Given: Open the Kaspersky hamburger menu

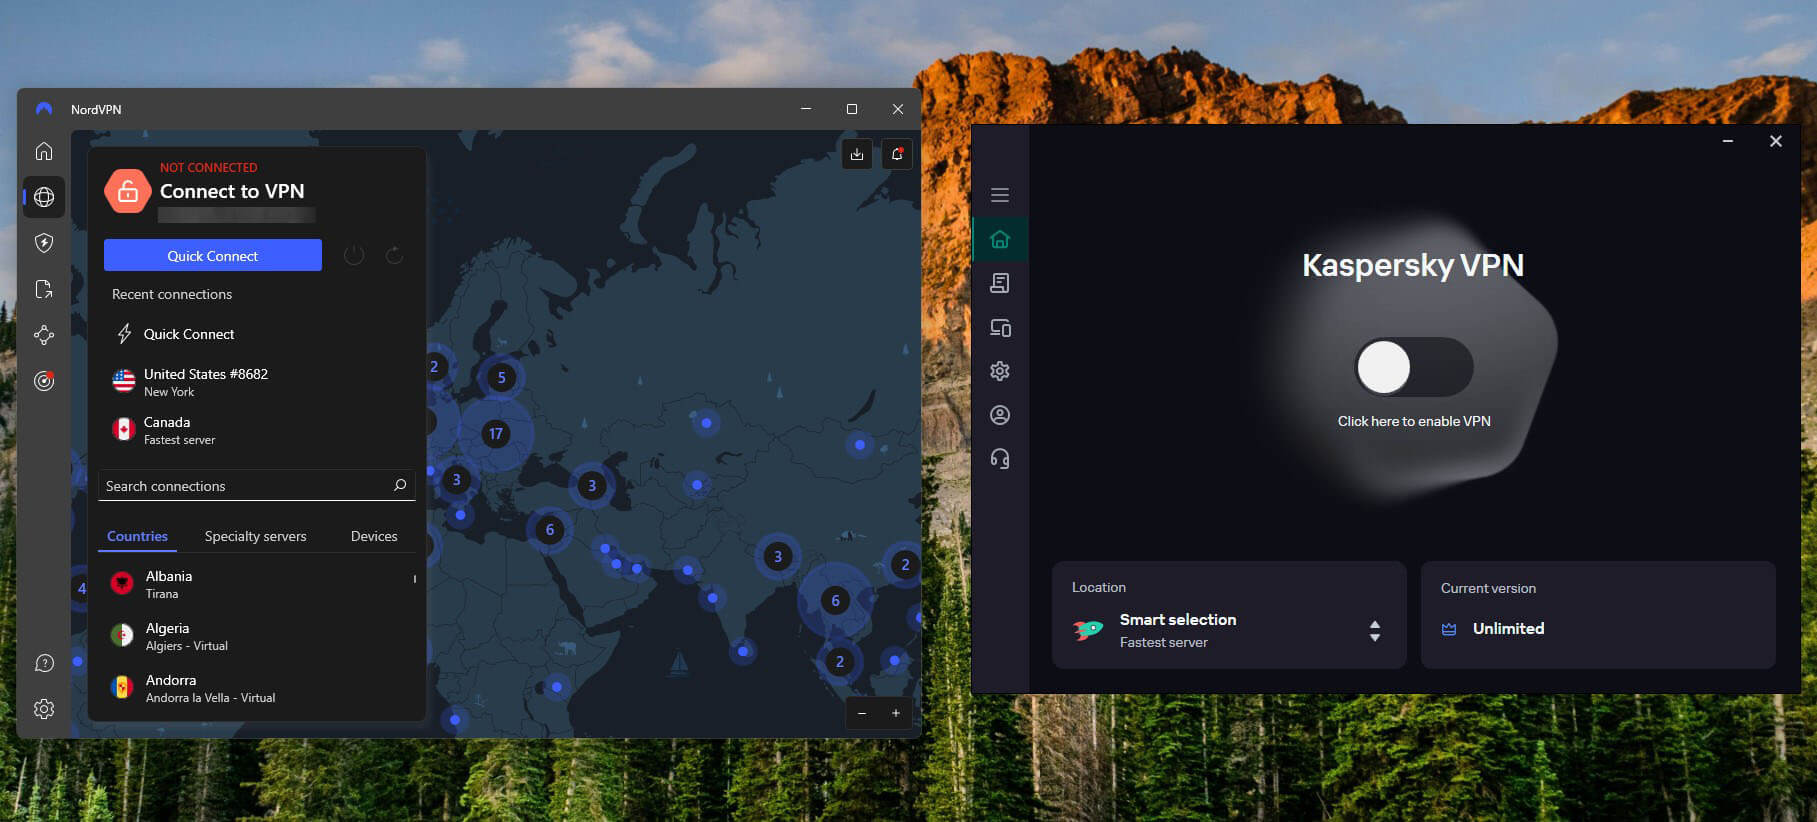Looking at the screenshot, I should [x=1000, y=195].
